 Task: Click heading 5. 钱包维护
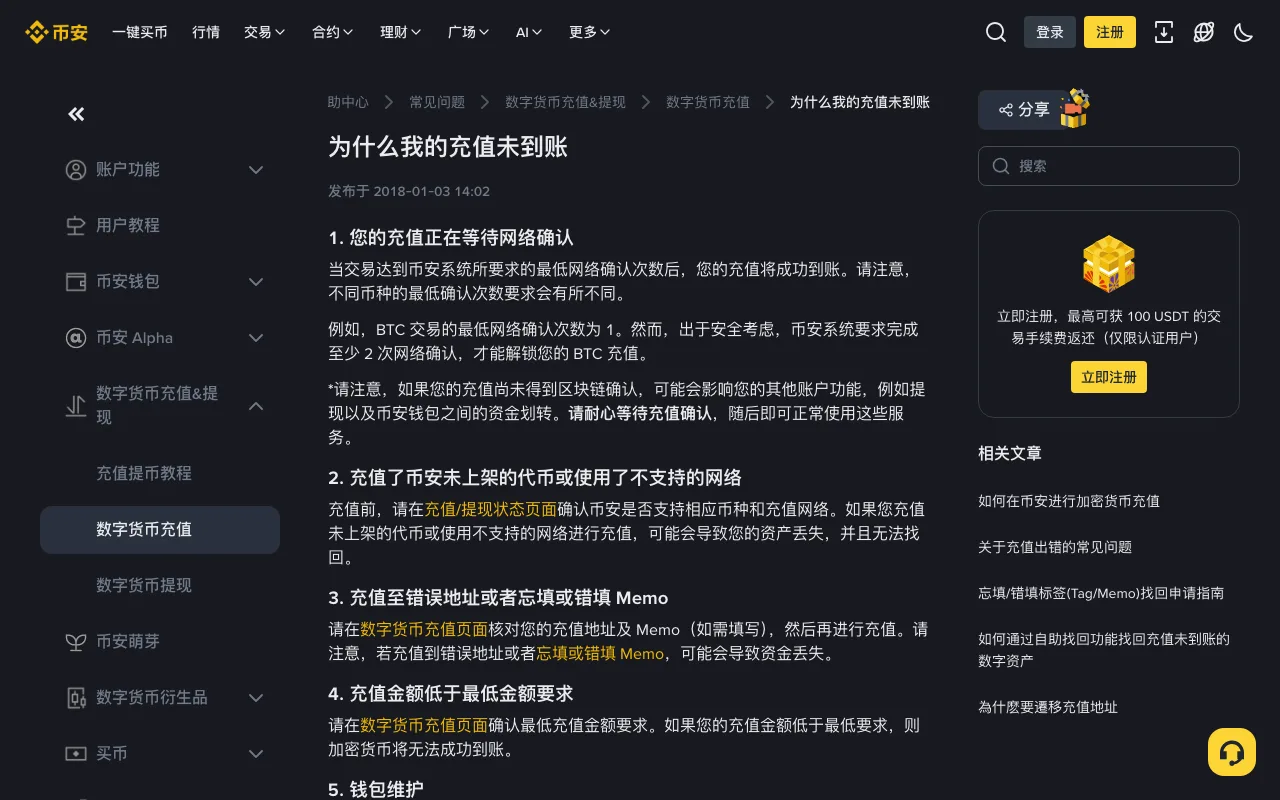pyautogui.click(x=376, y=789)
